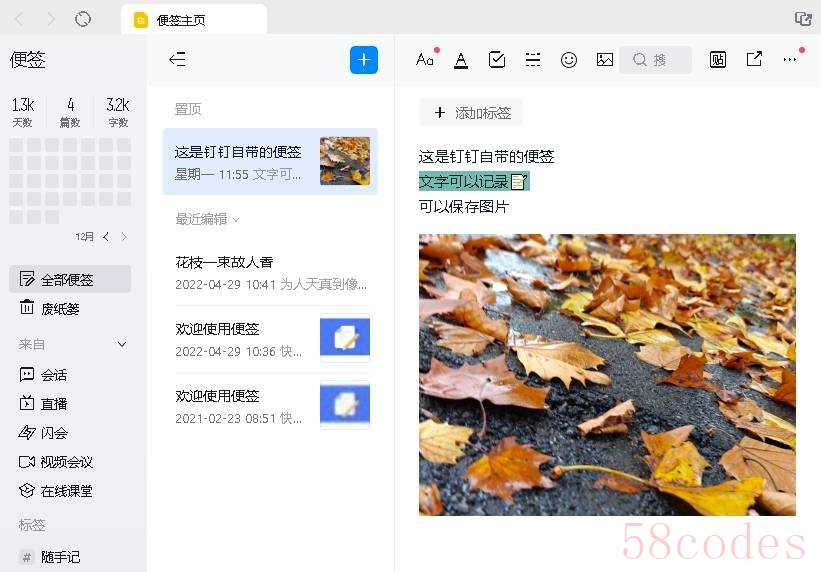
Task: Open the Aa text style tool
Action: tap(425, 60)
